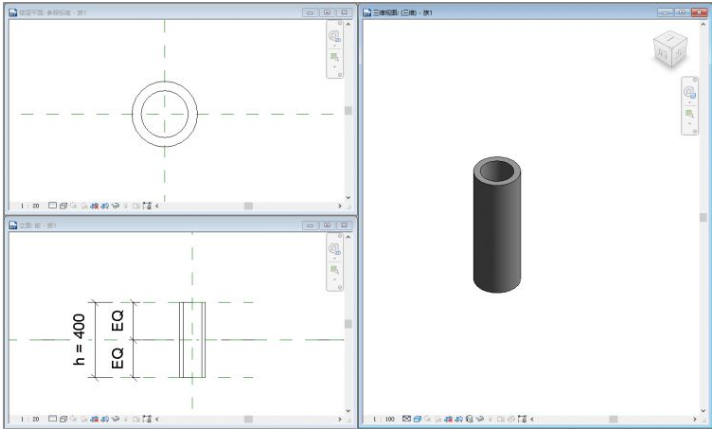715x433 pixels.
Task: Open steering wheel in 3D view navigation bar
Action: pyautogui.click(x=689, y=93)
